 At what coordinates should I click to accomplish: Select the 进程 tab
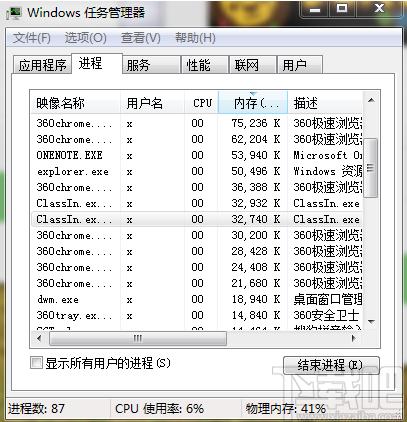[x=97, y=63]
